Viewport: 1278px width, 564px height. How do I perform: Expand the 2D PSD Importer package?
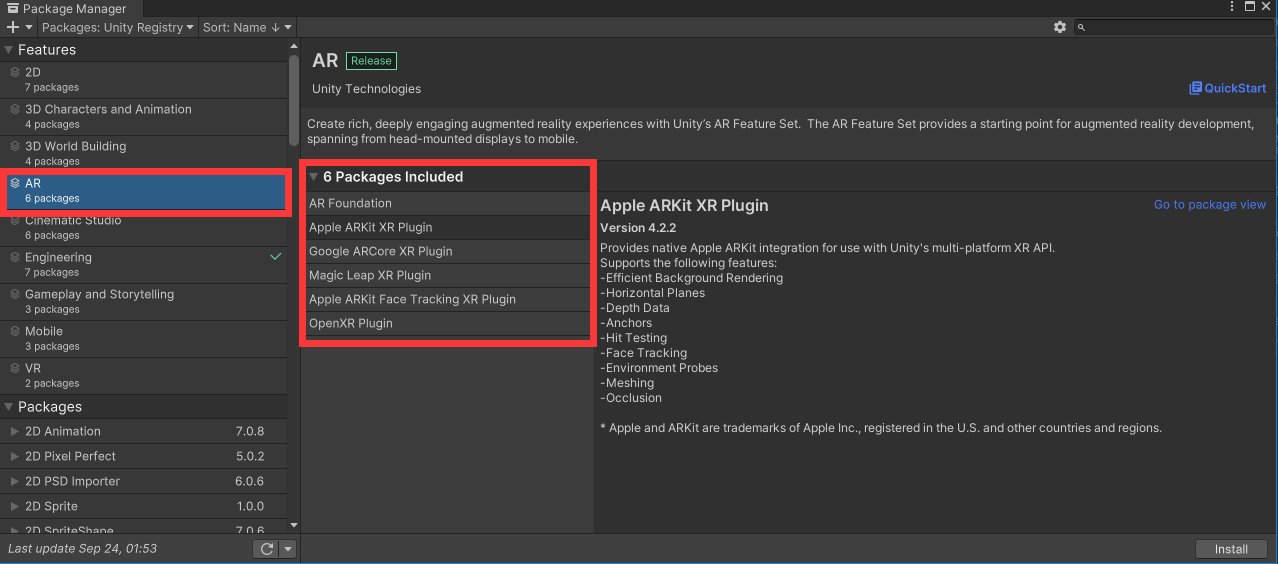14,481
